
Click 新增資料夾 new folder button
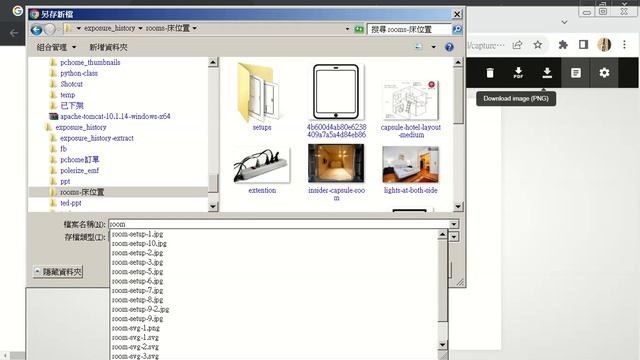[x=108, y=47]
